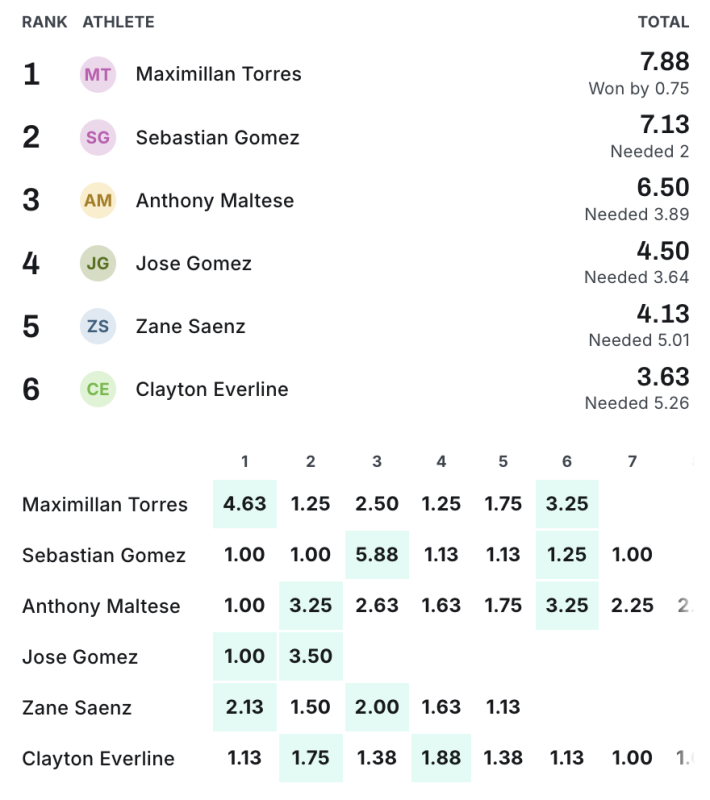
Task: Click Zane Saenz's 2.13 wave score
Action: (x=245, y=708)
